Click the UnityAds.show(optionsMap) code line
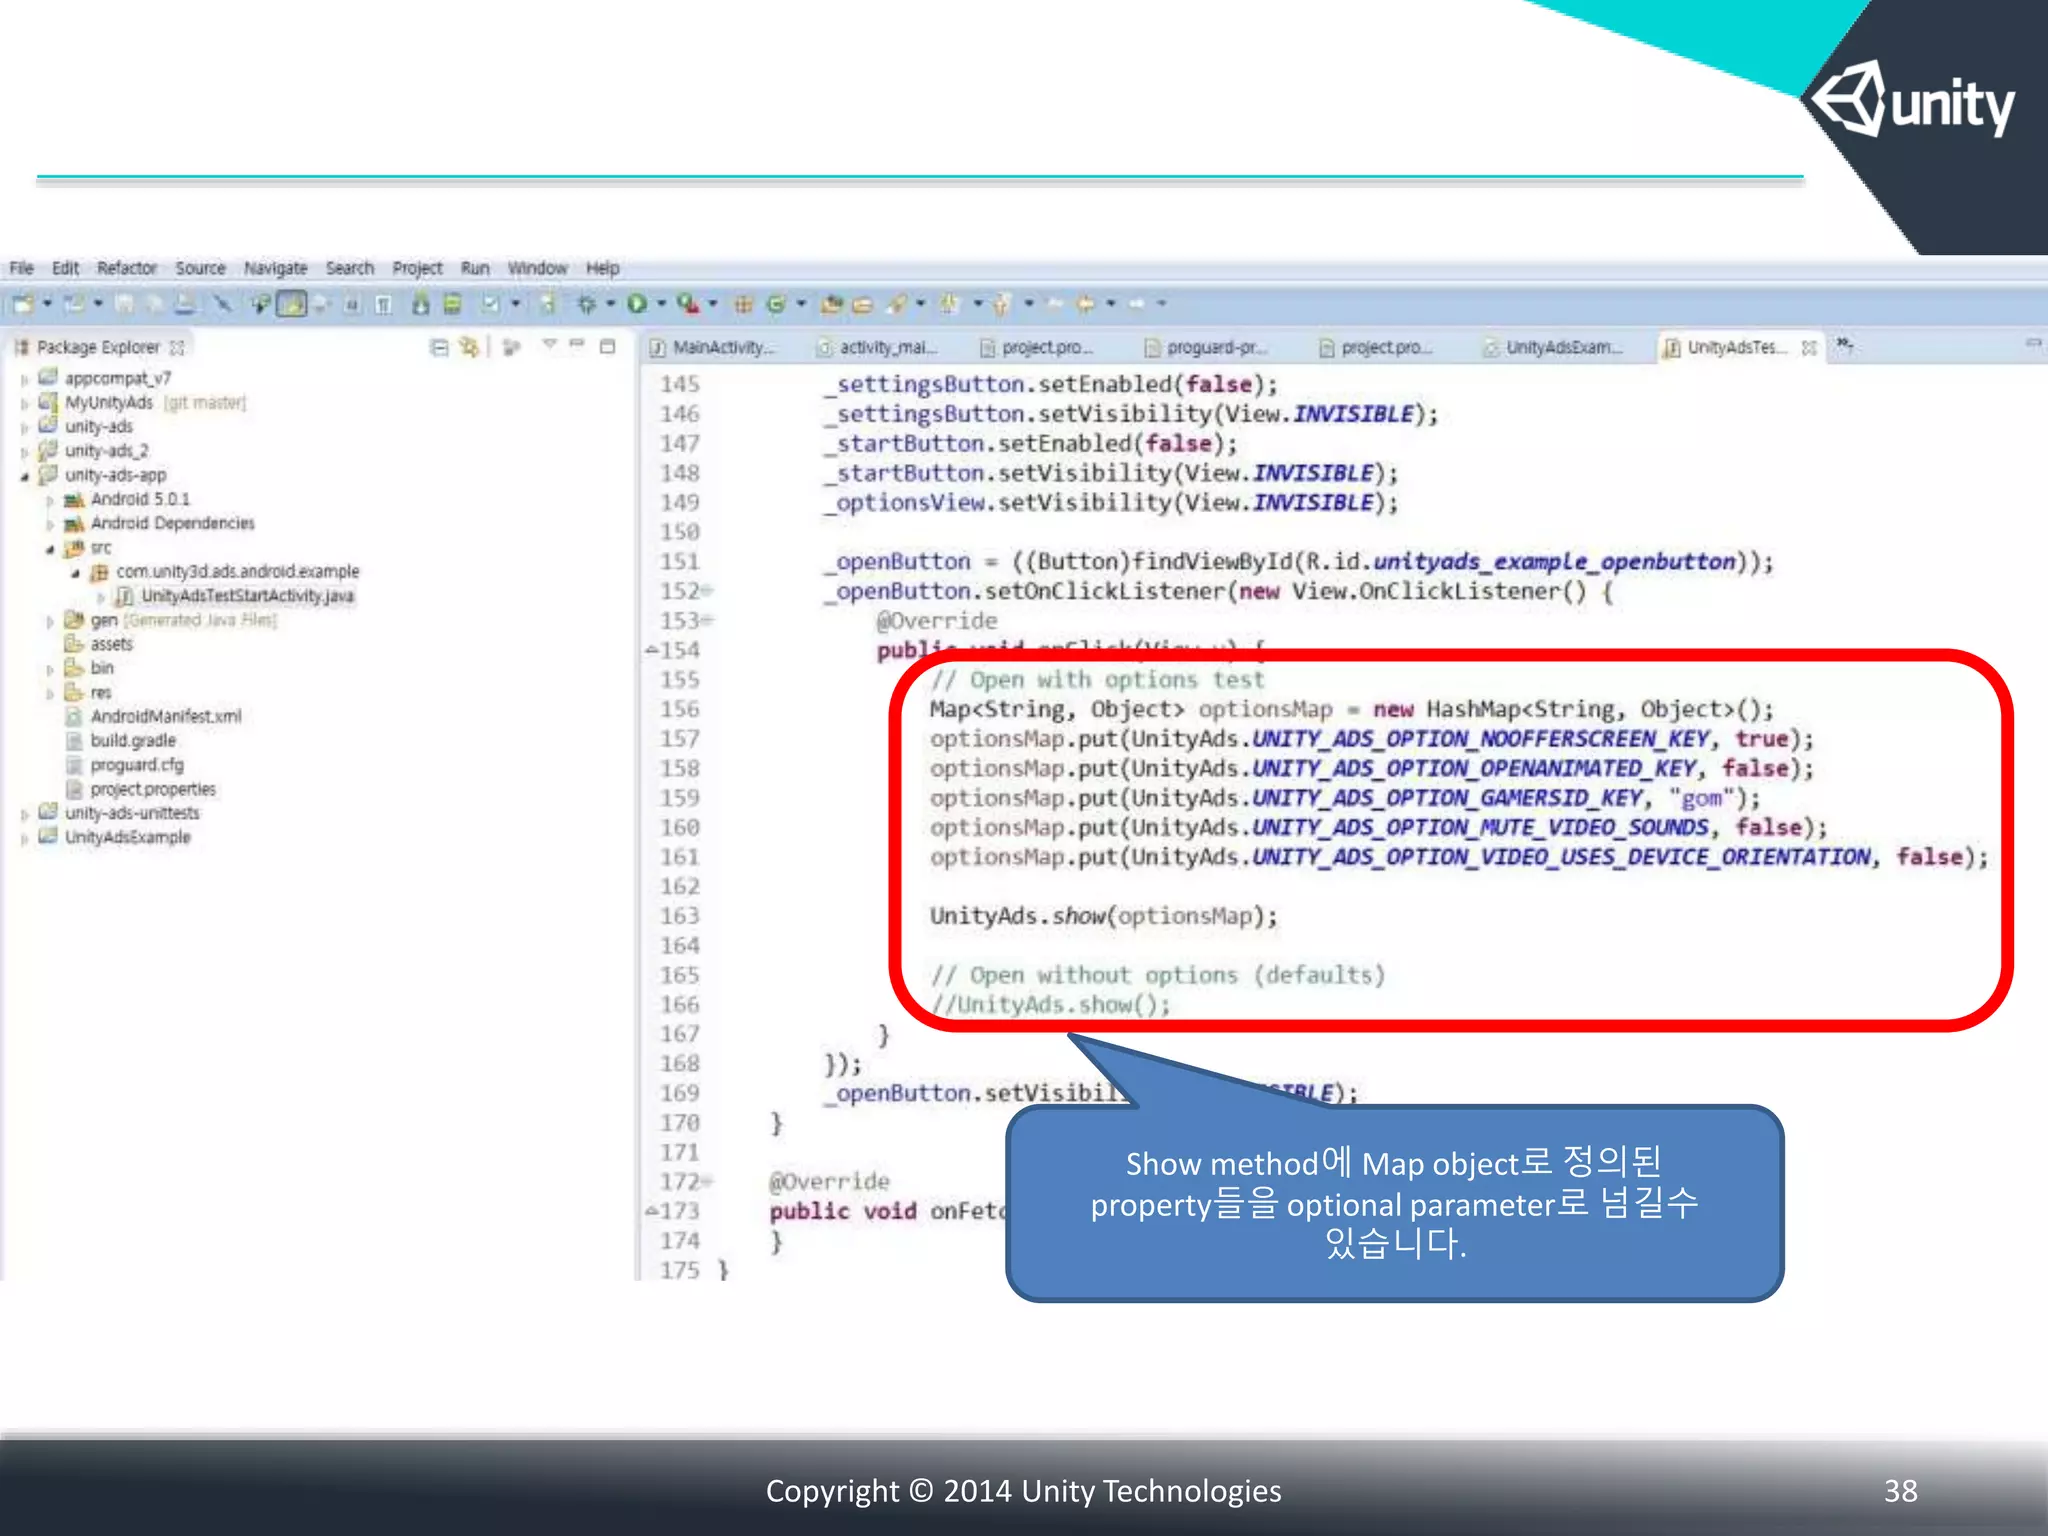 [x=1104, y=916]
